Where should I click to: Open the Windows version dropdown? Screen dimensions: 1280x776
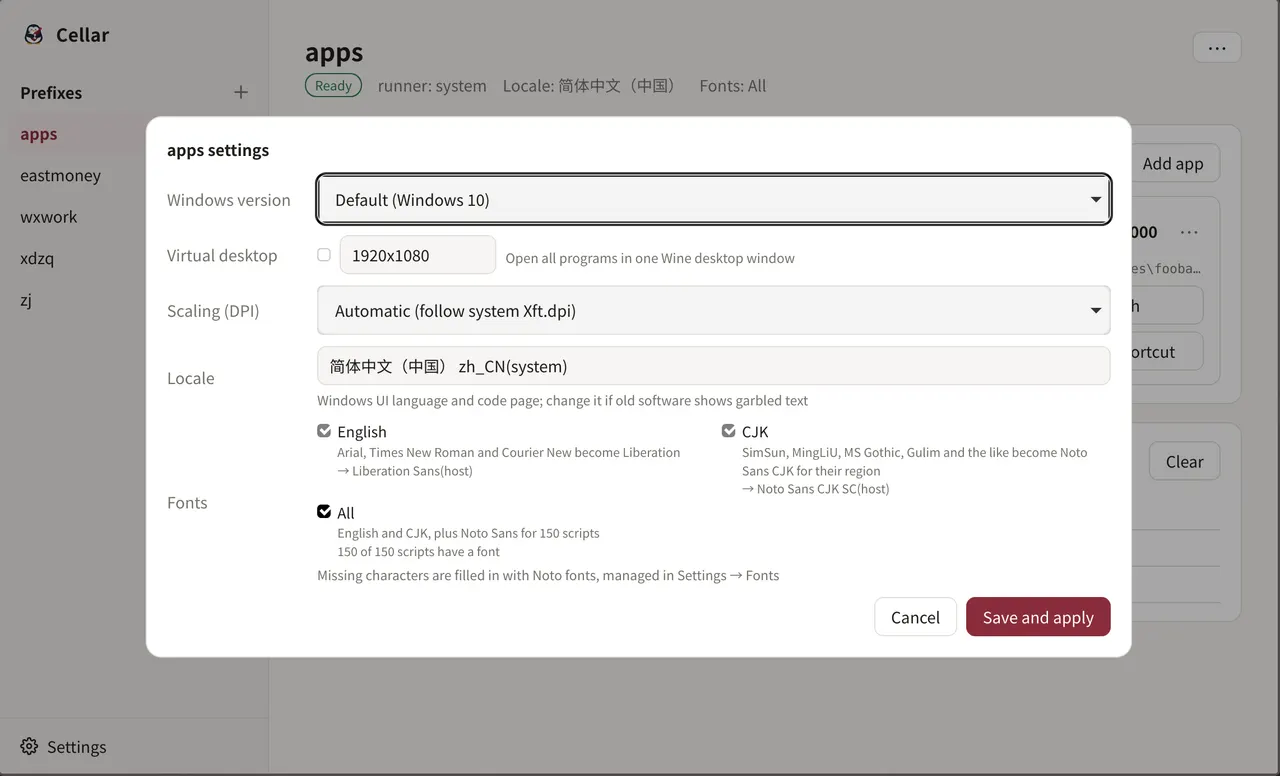714,200
